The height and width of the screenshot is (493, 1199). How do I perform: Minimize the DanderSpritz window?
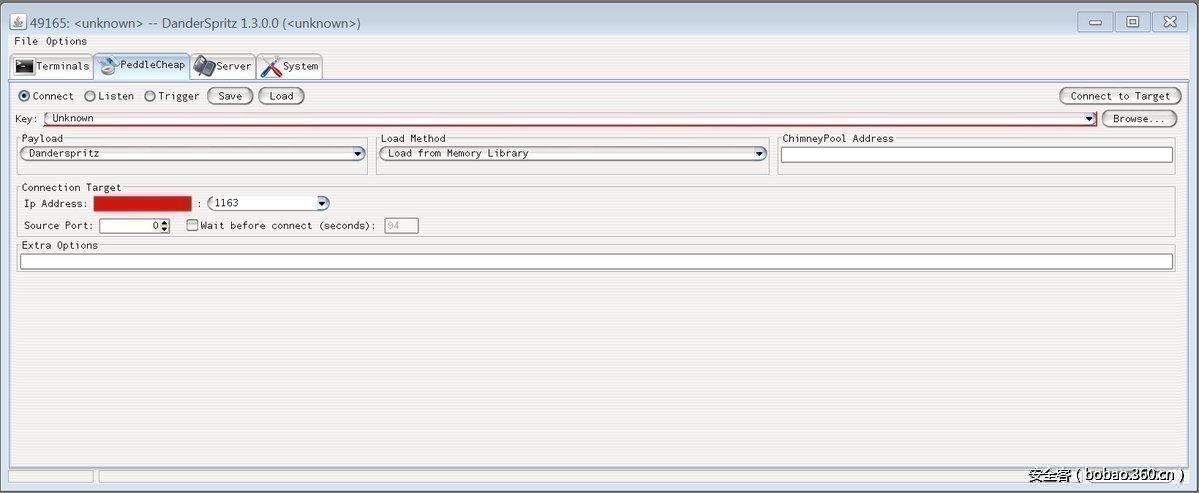1095,22
